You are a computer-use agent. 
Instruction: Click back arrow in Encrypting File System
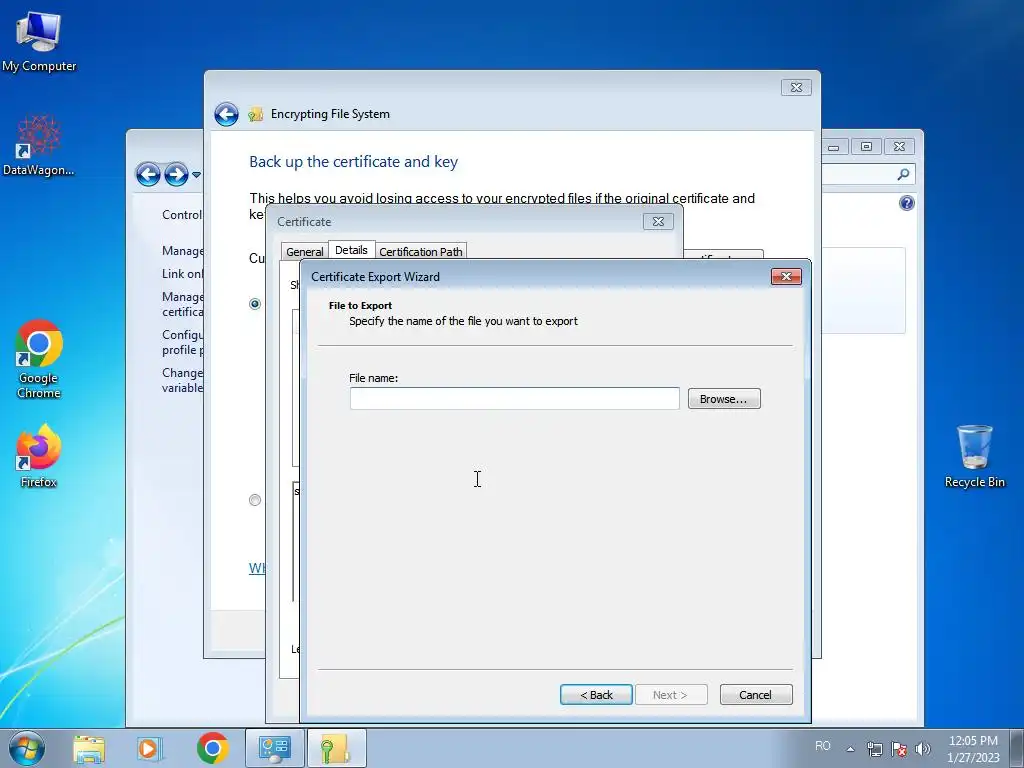tap(227, 114)
